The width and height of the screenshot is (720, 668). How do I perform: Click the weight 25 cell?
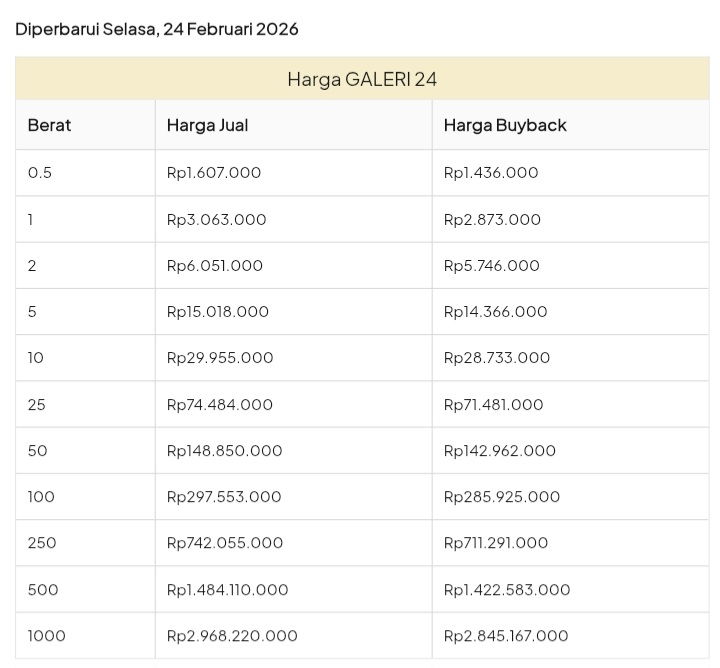(x=37, y=404)
